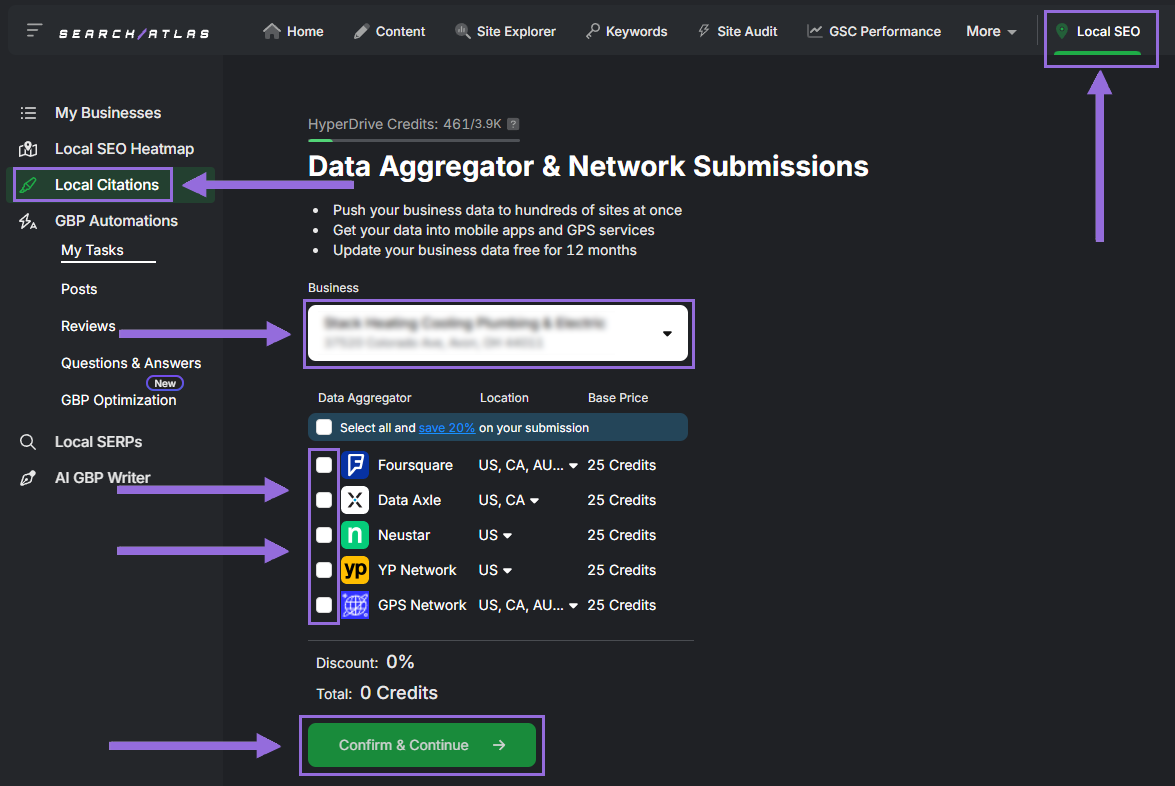Open AI GBP Writer tool
The height and width of the screenshot is (786, 1175).
[102, 477]
